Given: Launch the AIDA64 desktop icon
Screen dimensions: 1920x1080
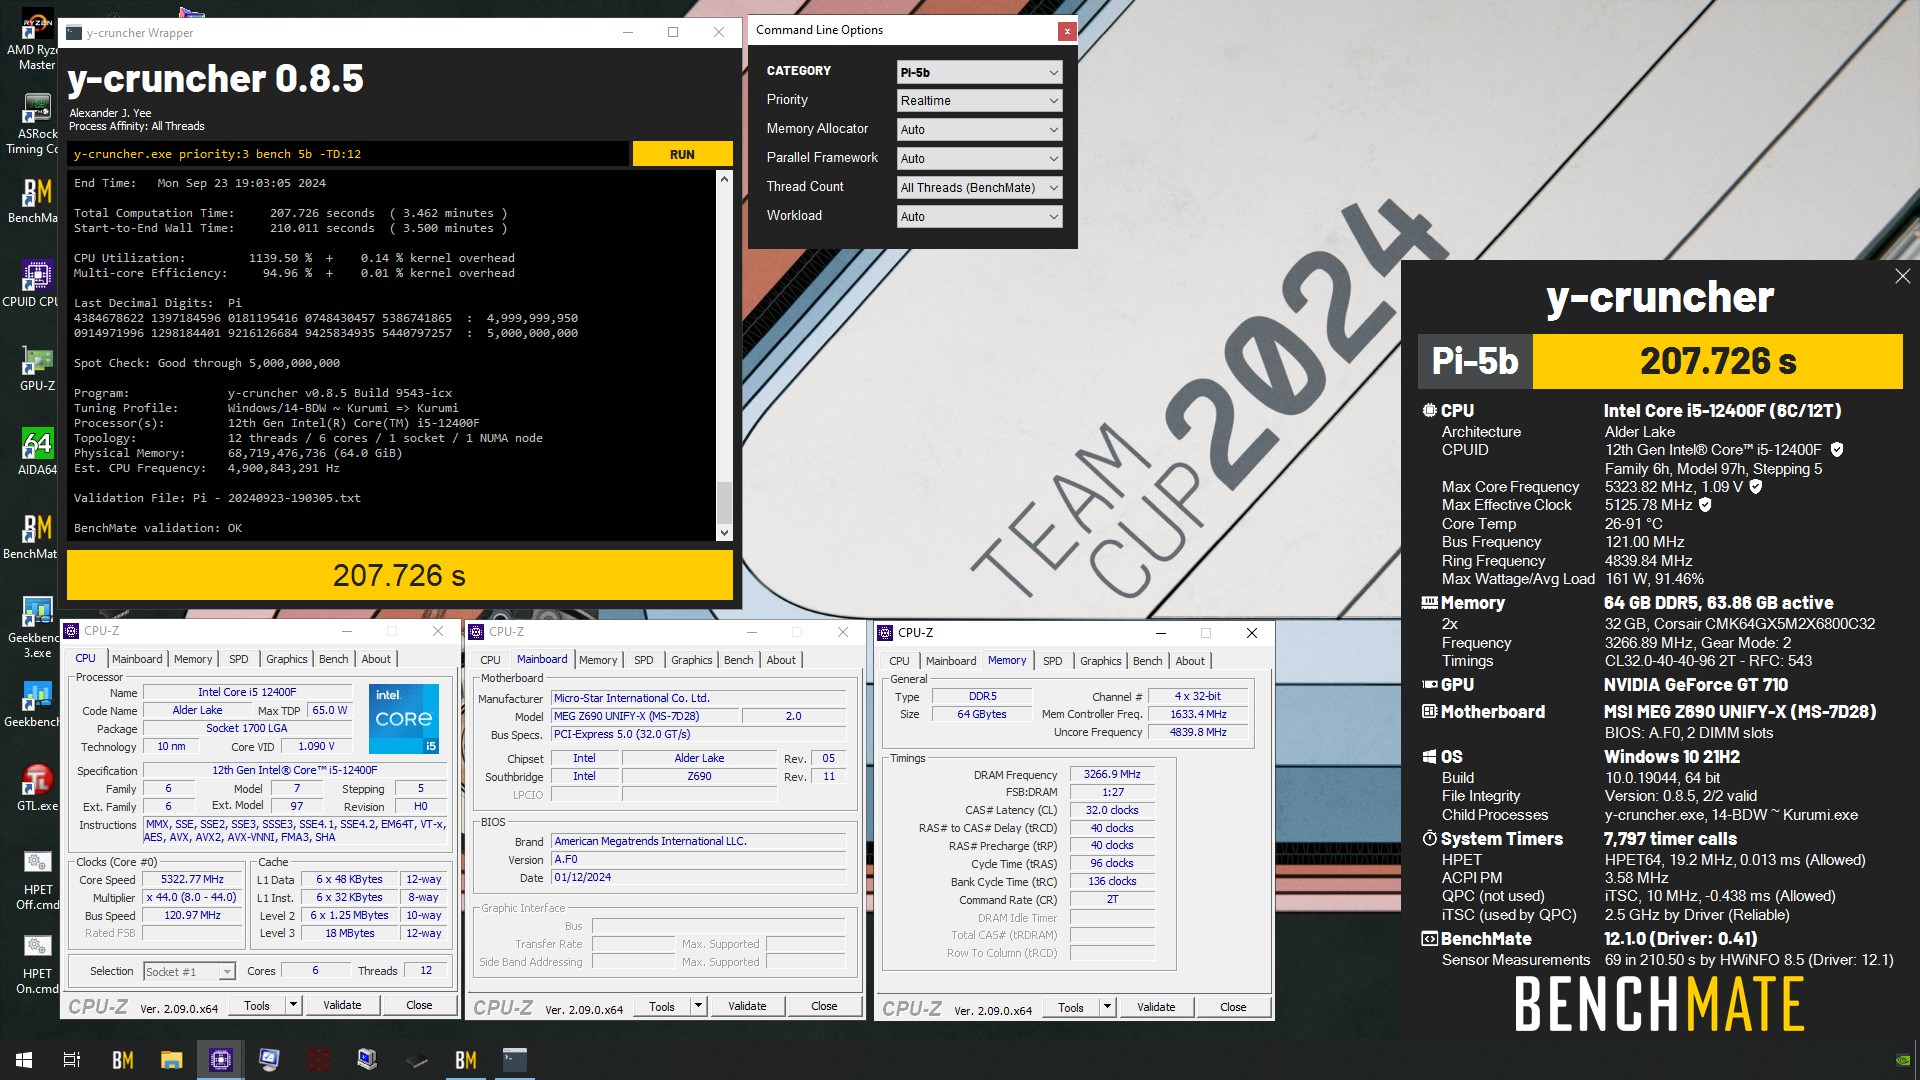Looking at the screenshot, I should (x=36, y=452).
